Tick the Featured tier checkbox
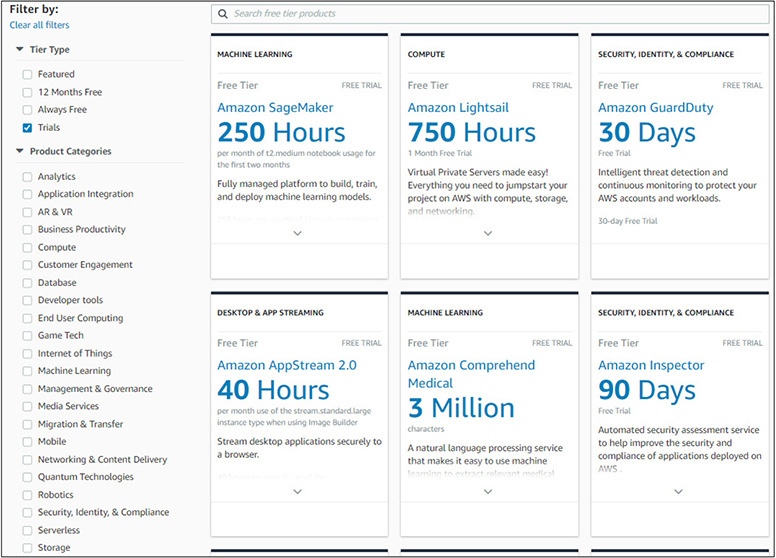The width and height of the screenshot is (776, 558). (x=27, y=74)
